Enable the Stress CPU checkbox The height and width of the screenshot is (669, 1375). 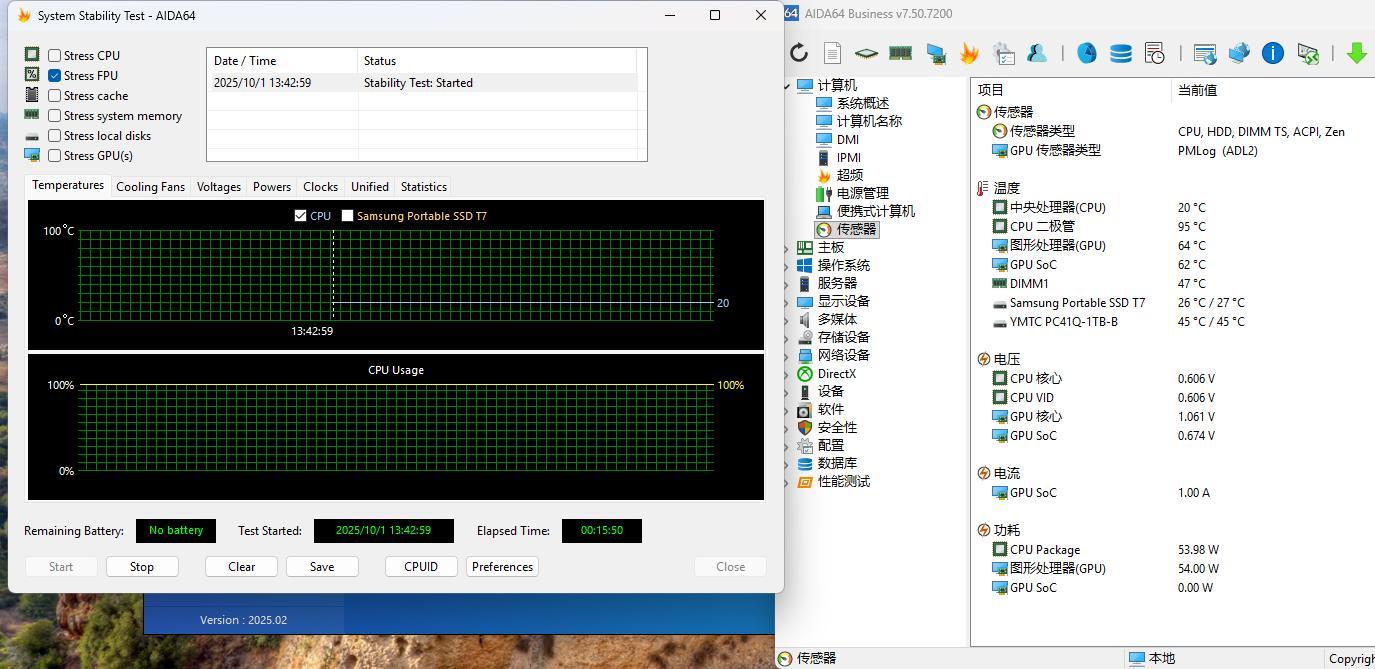55,56
